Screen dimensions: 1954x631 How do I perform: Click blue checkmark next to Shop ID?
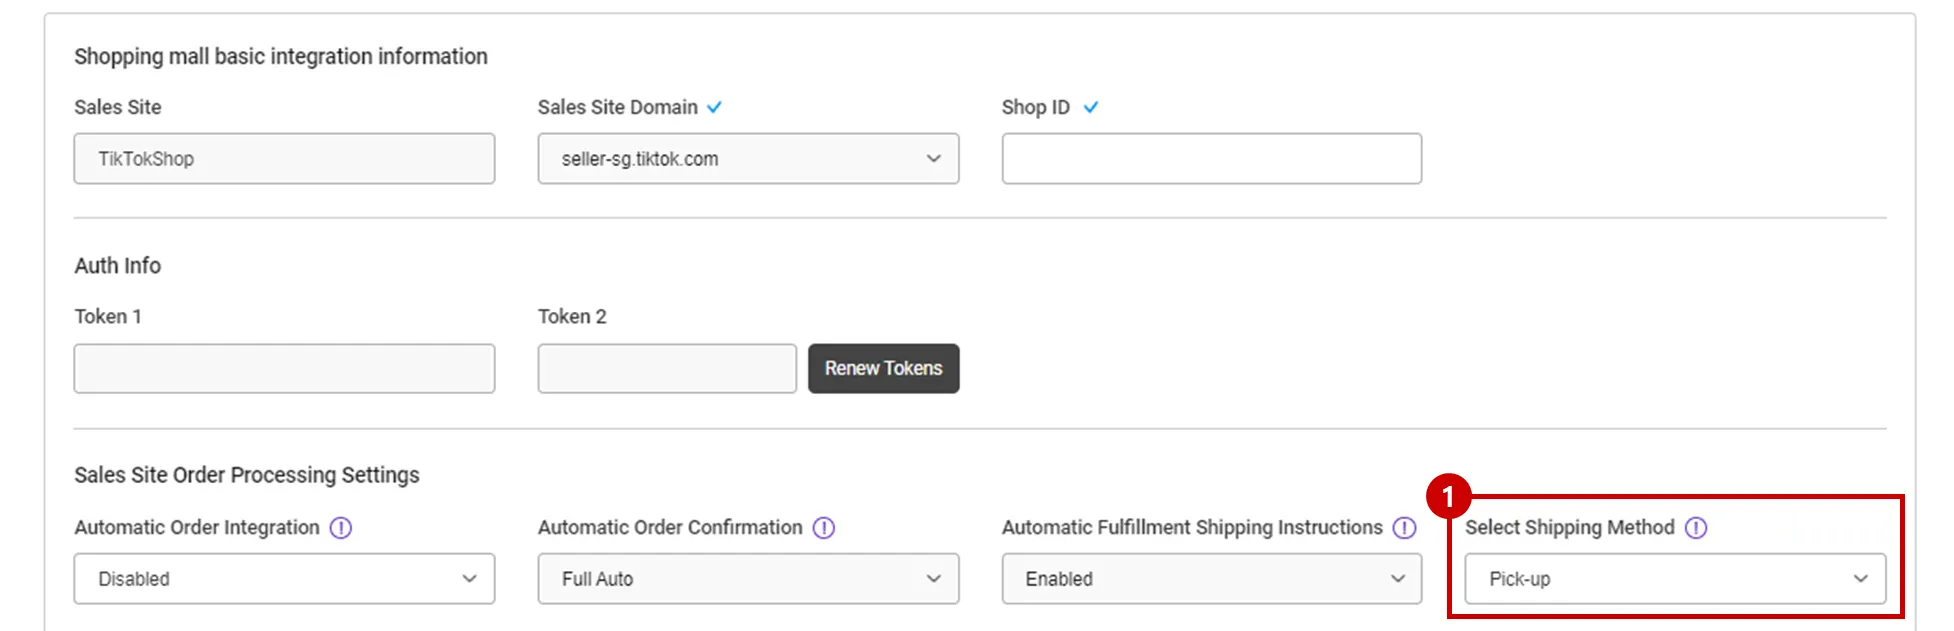pyautogui.click(x=1091, y=107)
